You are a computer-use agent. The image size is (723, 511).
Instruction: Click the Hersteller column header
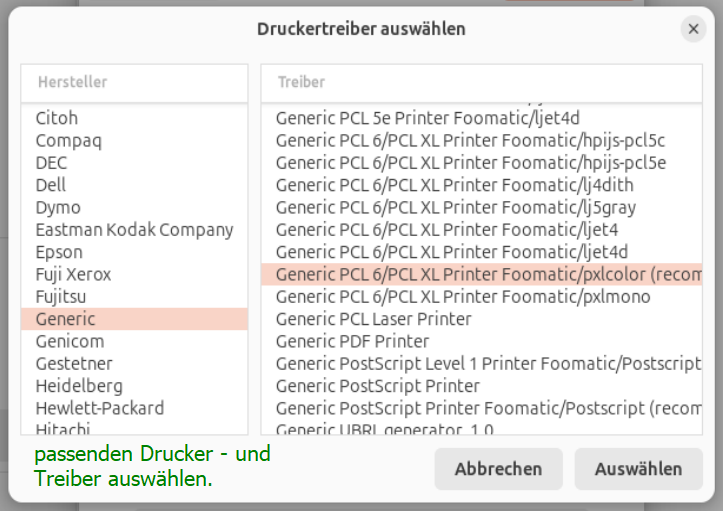(134, 82)
